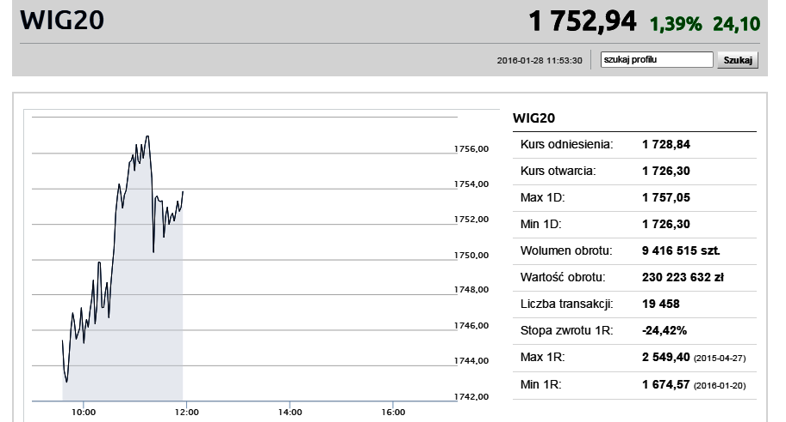Click the quote timestamp 2016-01-28 11:53:30
This screenshot has height=422, width=786.
pyautogui.click(x=540, y=61)
